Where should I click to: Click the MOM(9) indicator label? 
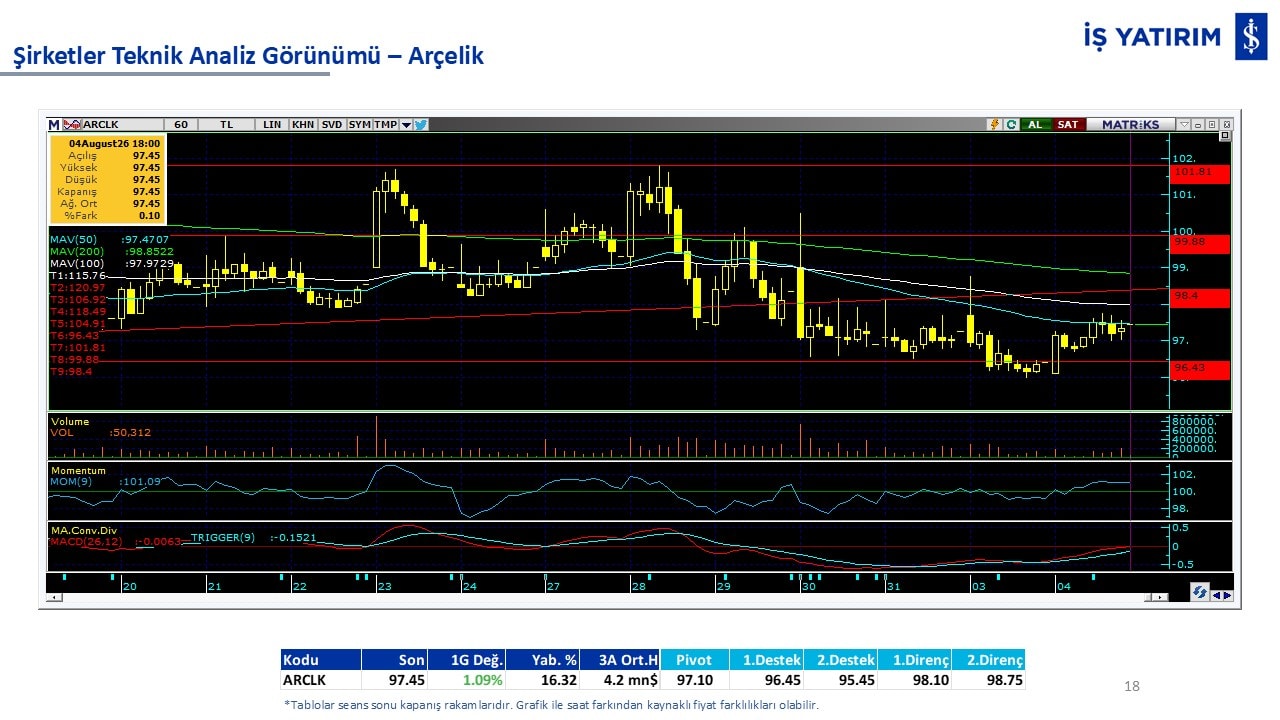69,482
